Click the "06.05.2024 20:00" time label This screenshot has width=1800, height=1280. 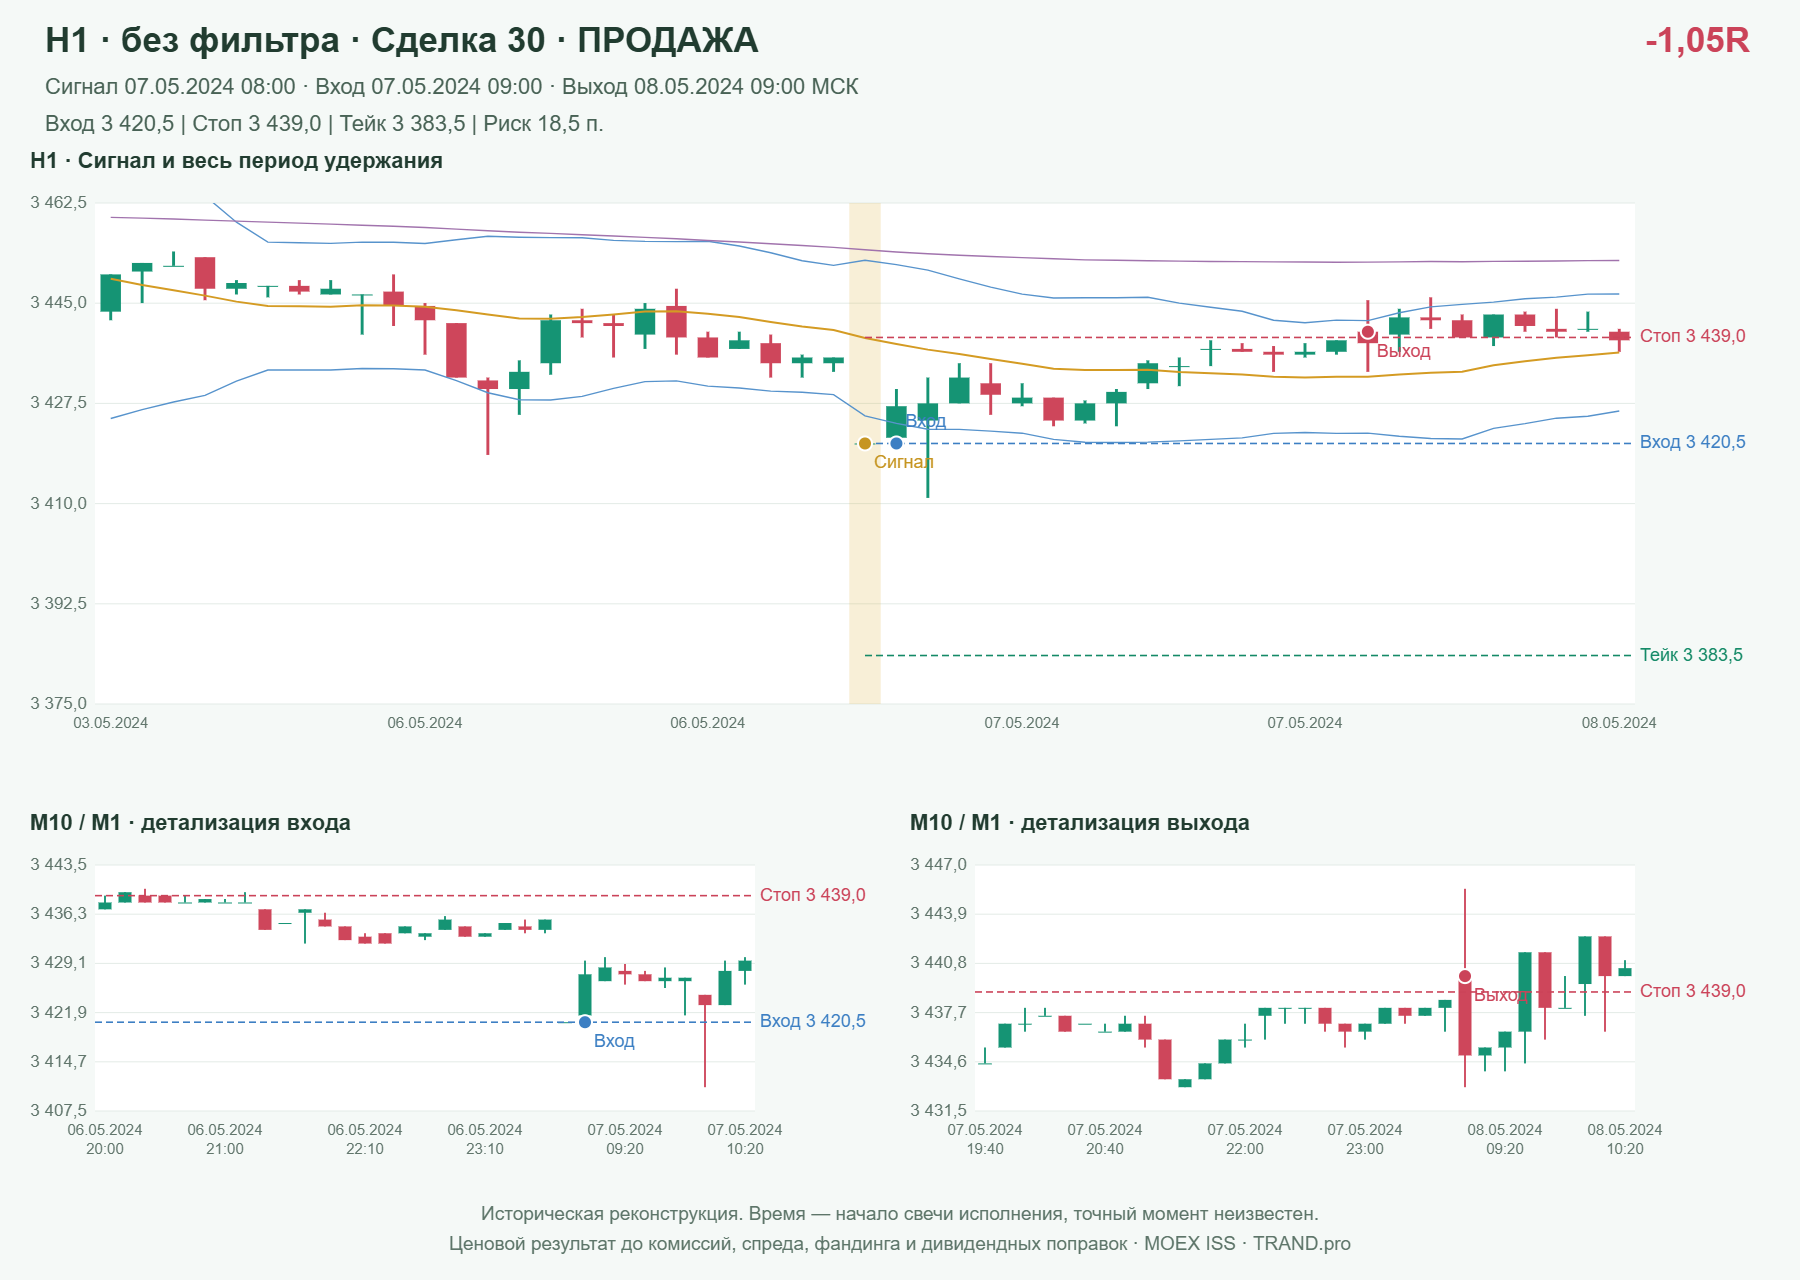[105, 1139]
